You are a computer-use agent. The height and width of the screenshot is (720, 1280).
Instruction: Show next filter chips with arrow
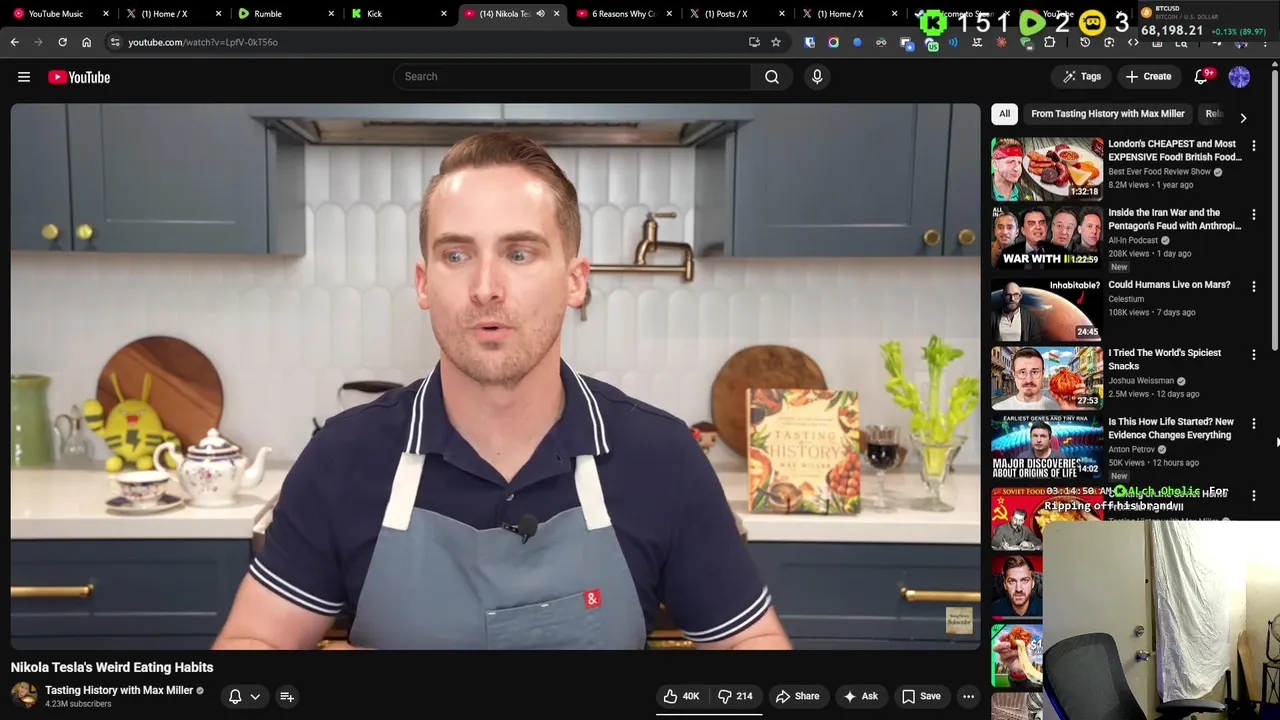coord(1243,117)
